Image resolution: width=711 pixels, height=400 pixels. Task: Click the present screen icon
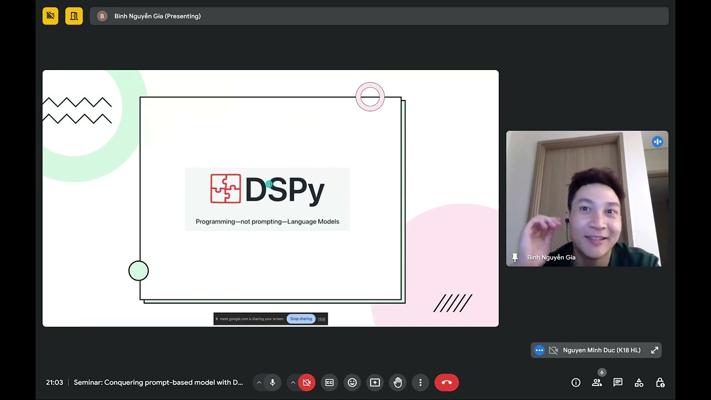(x=375, y=382)
